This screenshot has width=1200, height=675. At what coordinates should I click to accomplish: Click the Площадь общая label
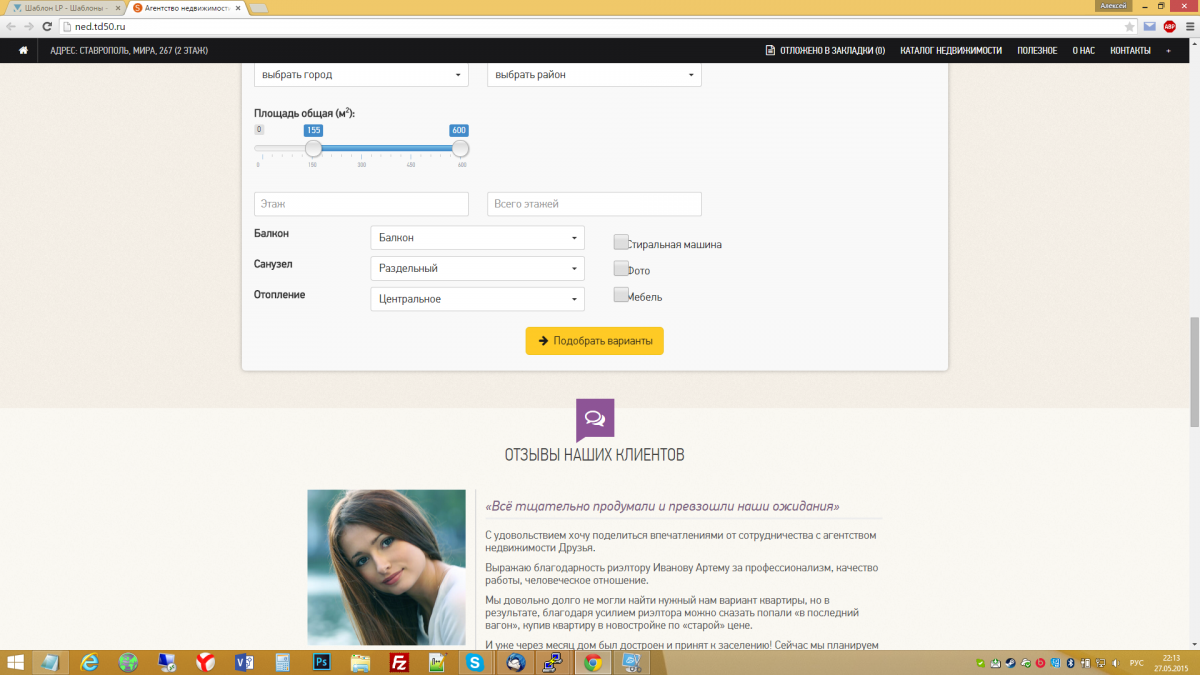tap(305, 113)
